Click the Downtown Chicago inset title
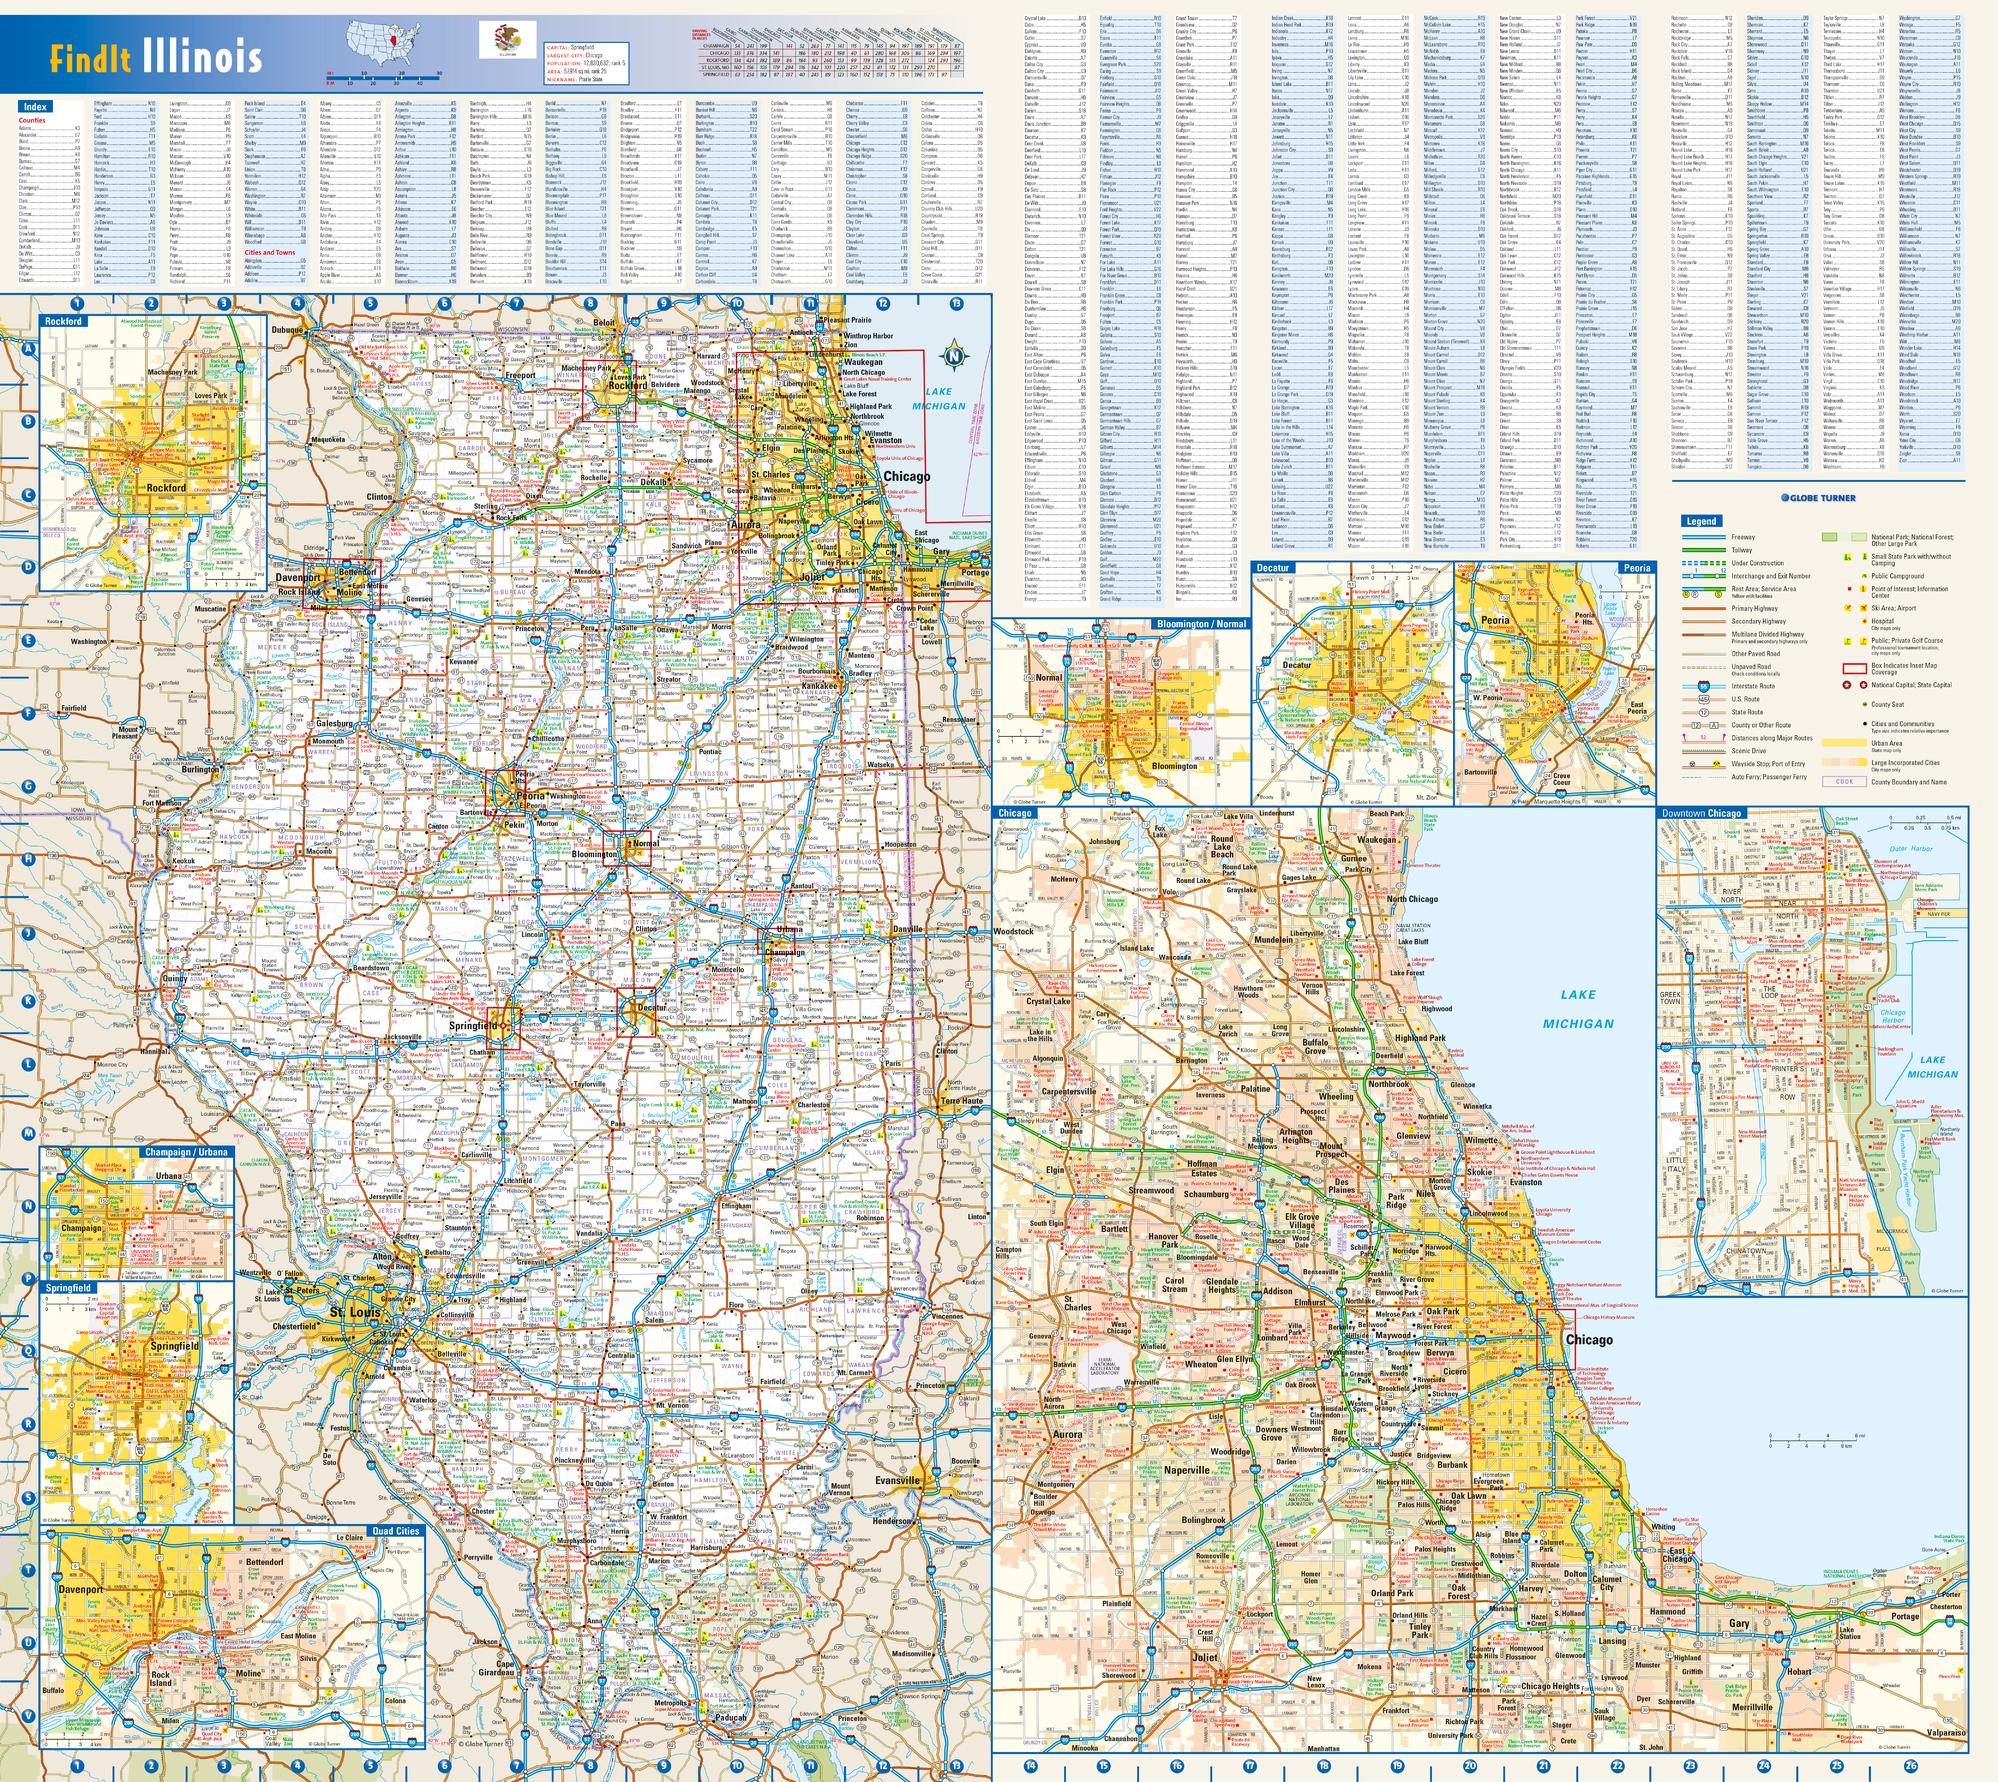Screen dimensions: 1998x1782 pyautogui.click(x=1700, y=813)
